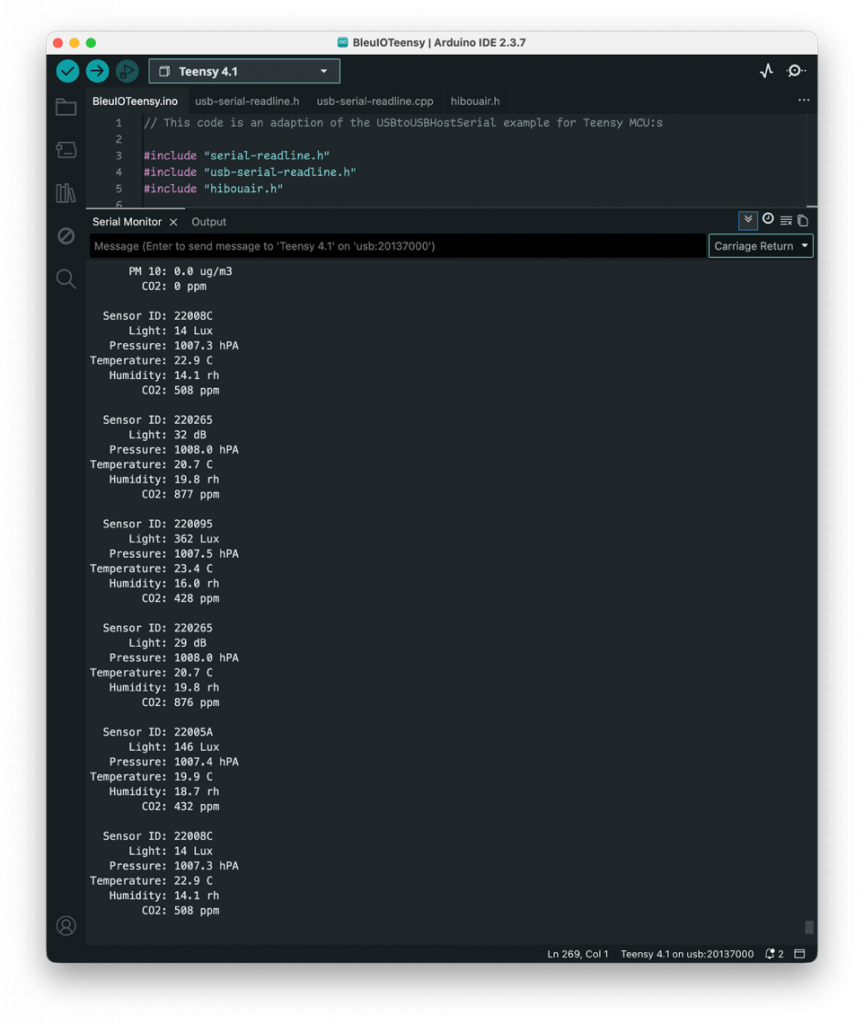Click Teensy 4.1 on usb status text

[686, 954]
